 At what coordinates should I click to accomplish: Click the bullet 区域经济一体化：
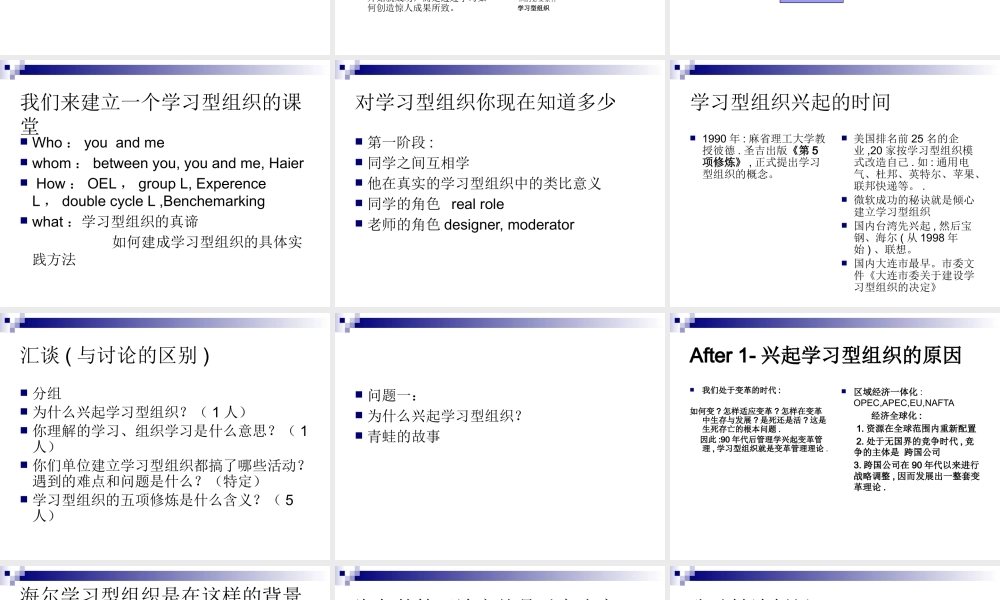point(888,392)
